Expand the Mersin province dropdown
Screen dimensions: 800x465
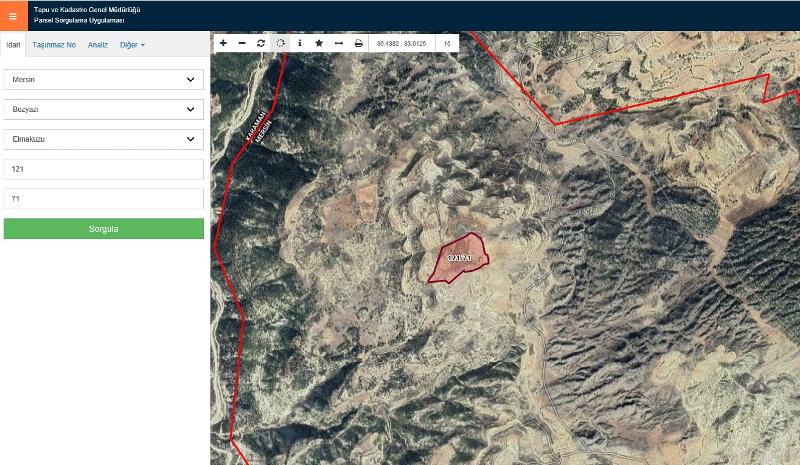point(104,80)
